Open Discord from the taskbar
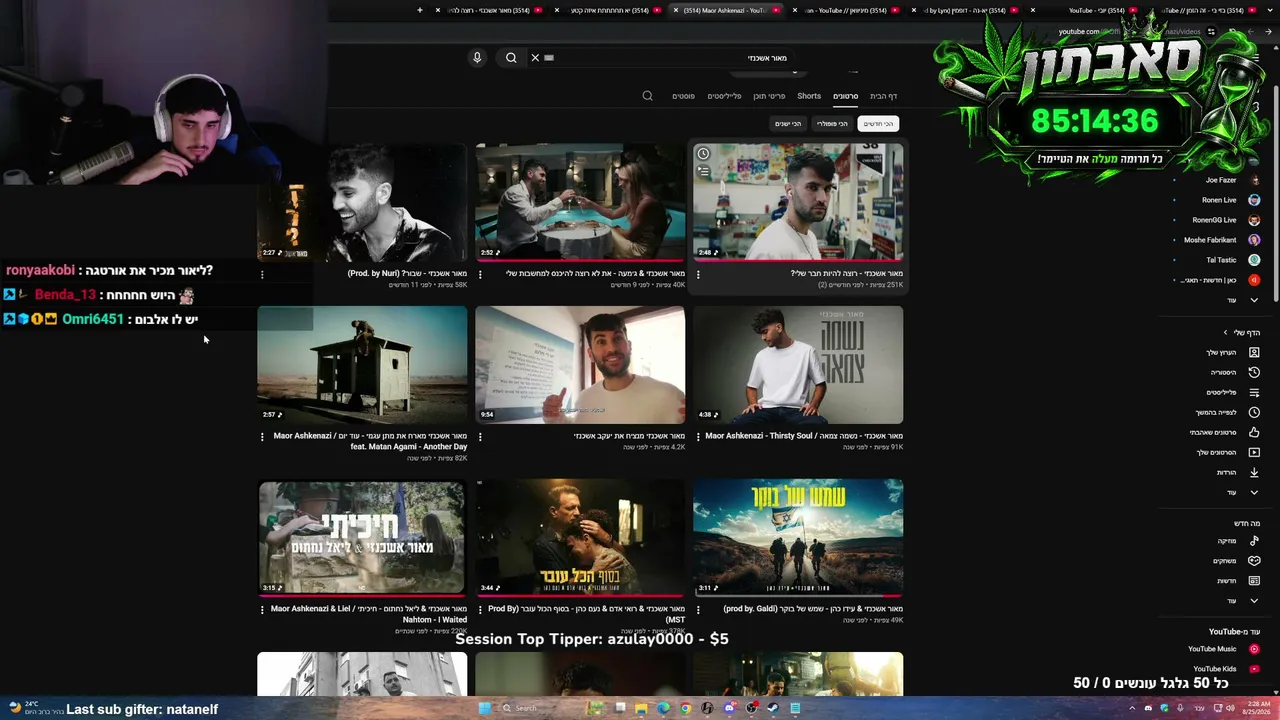The image size is (1280, 720). pos(729,708)
